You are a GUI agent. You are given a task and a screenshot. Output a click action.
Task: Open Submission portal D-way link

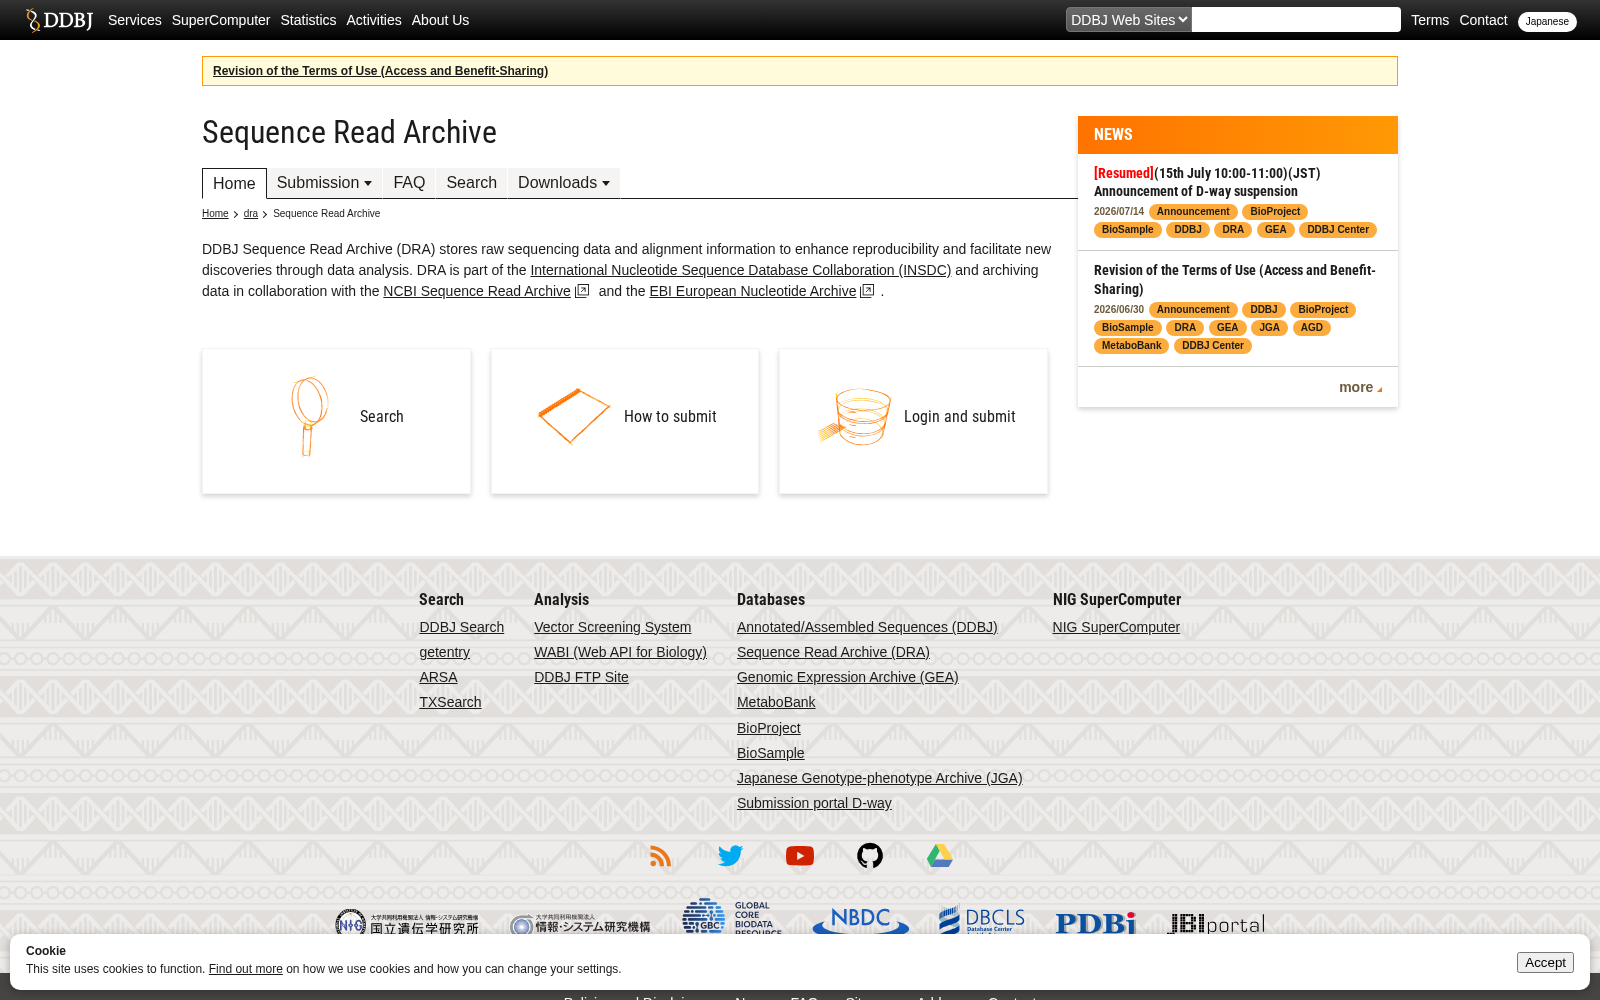pyautogui.click(x=814, y=803)
